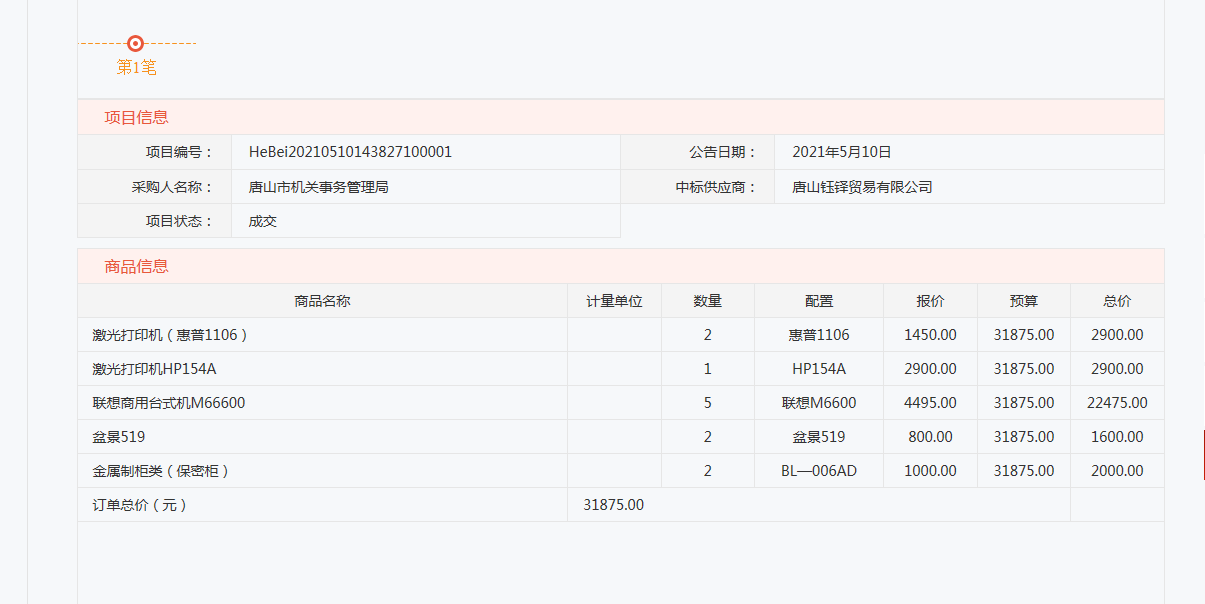Click the 项目编号 field label

[x=180, y=152]
